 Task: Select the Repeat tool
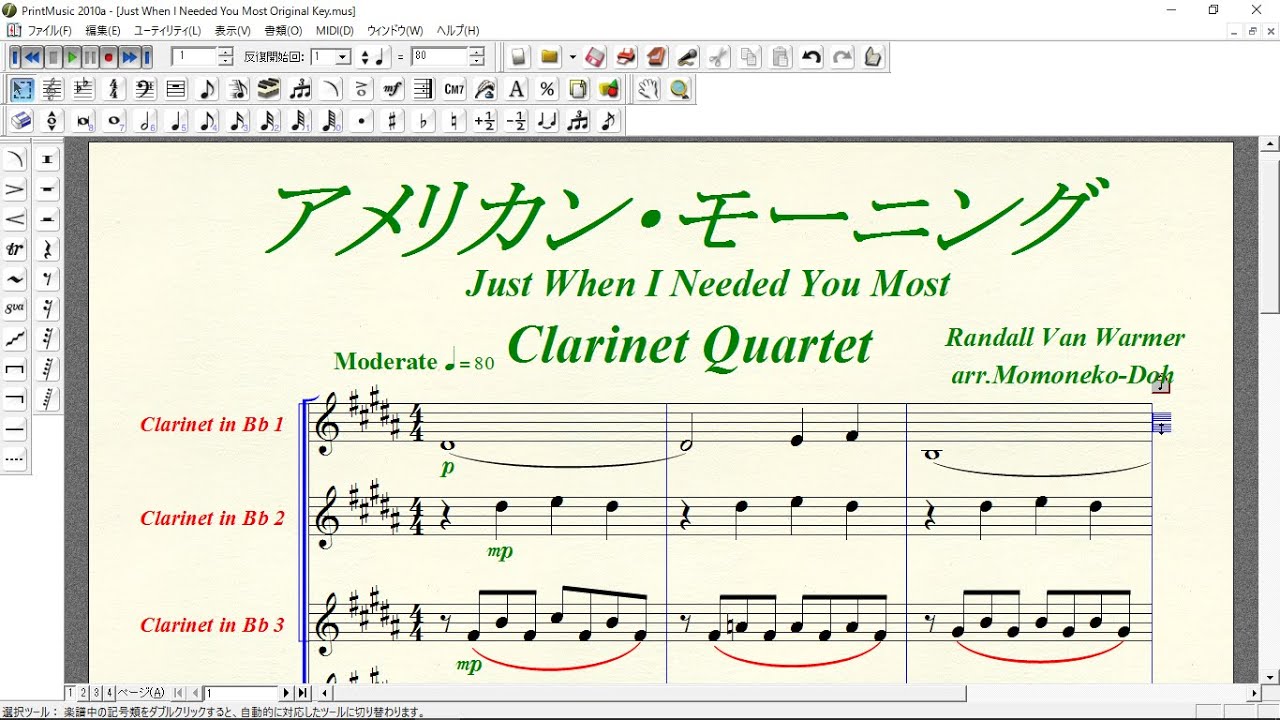click(x=424, y=89)
